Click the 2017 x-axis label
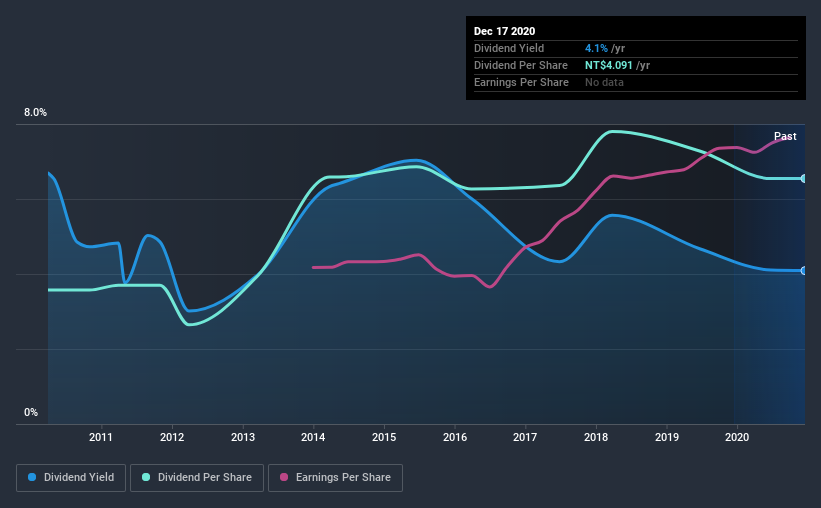This screenshot has width=821, height=508. (x=525, y=437)
